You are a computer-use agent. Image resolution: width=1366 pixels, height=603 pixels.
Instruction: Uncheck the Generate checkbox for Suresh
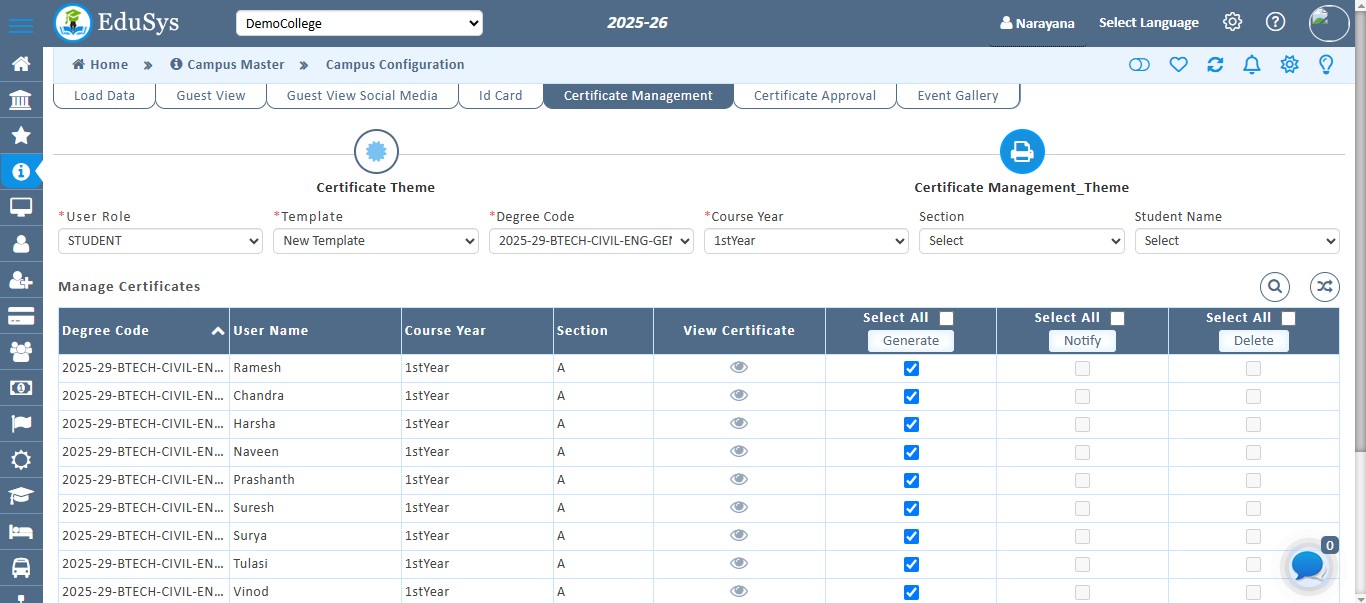910,508
